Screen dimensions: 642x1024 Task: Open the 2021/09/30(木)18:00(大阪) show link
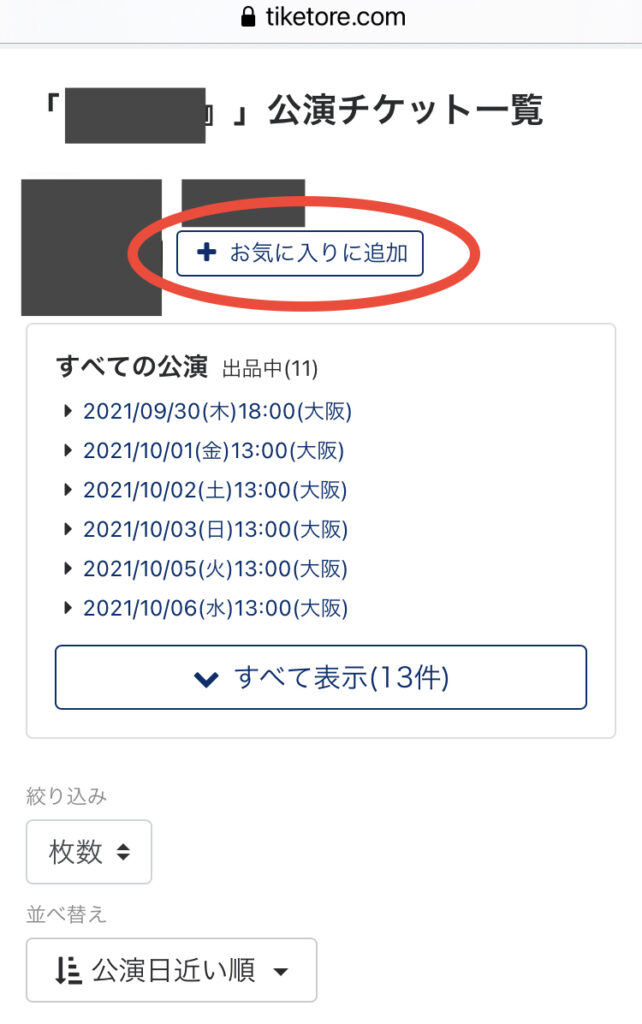click(x=217, y=411)
